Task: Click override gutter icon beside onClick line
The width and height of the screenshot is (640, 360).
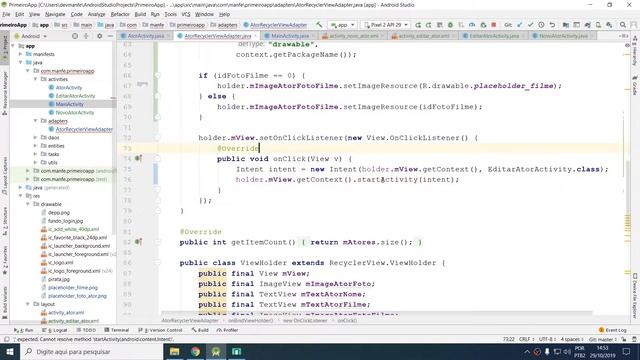Action: [138, 158]
